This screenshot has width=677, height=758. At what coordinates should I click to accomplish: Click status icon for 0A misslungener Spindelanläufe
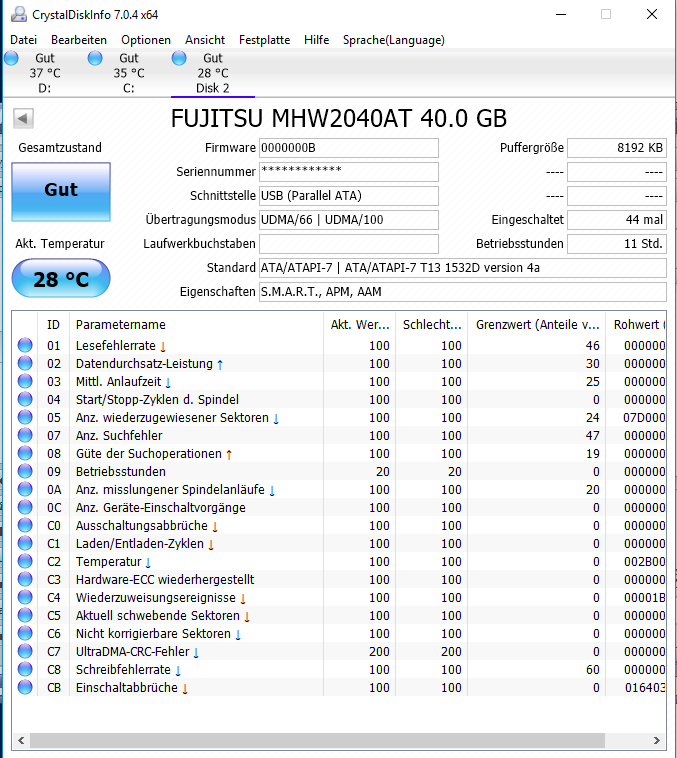coord(25,489)
